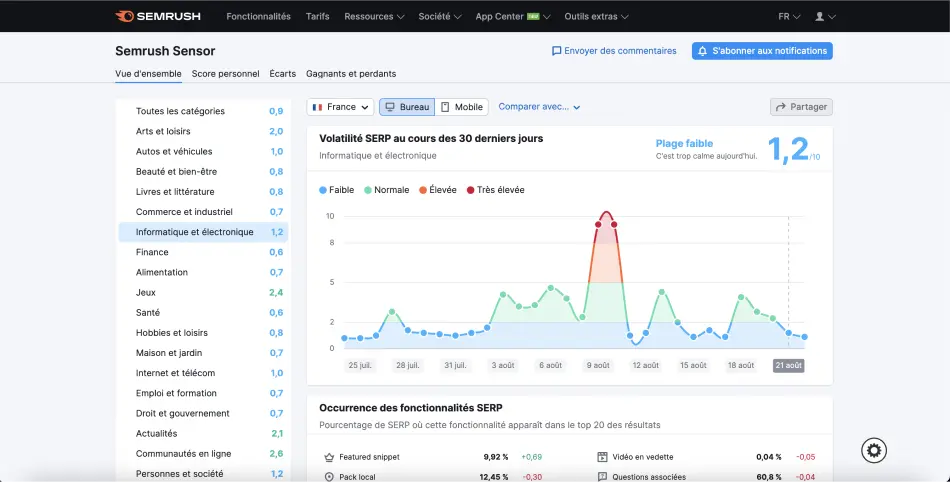Screen dimensions: 950x482
Task: Select Emploi et formation category
Action: point(204,393)
